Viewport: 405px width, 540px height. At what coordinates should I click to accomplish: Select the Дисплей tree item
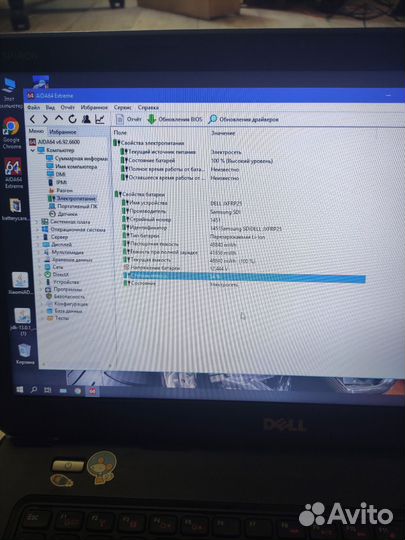pyautogui.click(x=57, y=245)
